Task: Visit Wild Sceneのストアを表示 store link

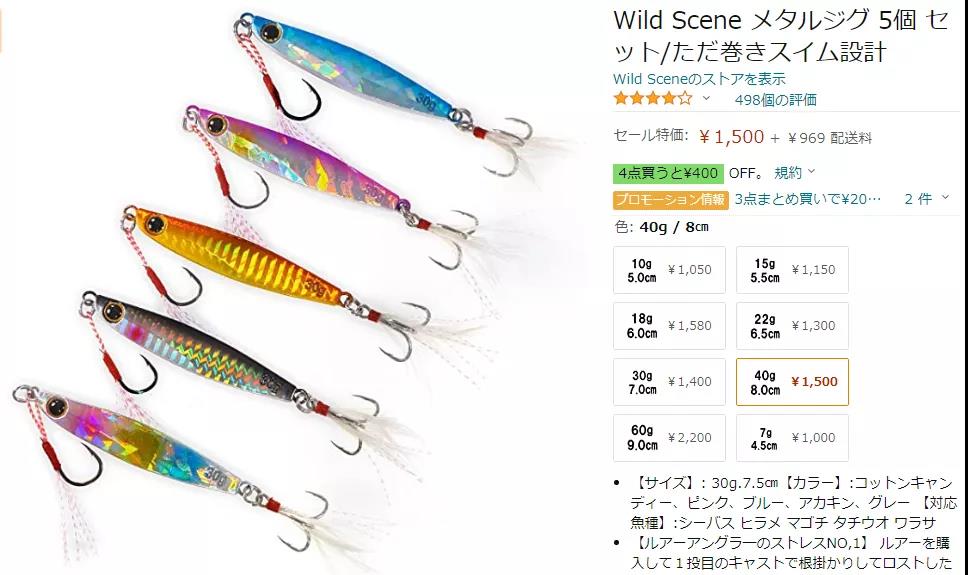Action: coord(699,79)
